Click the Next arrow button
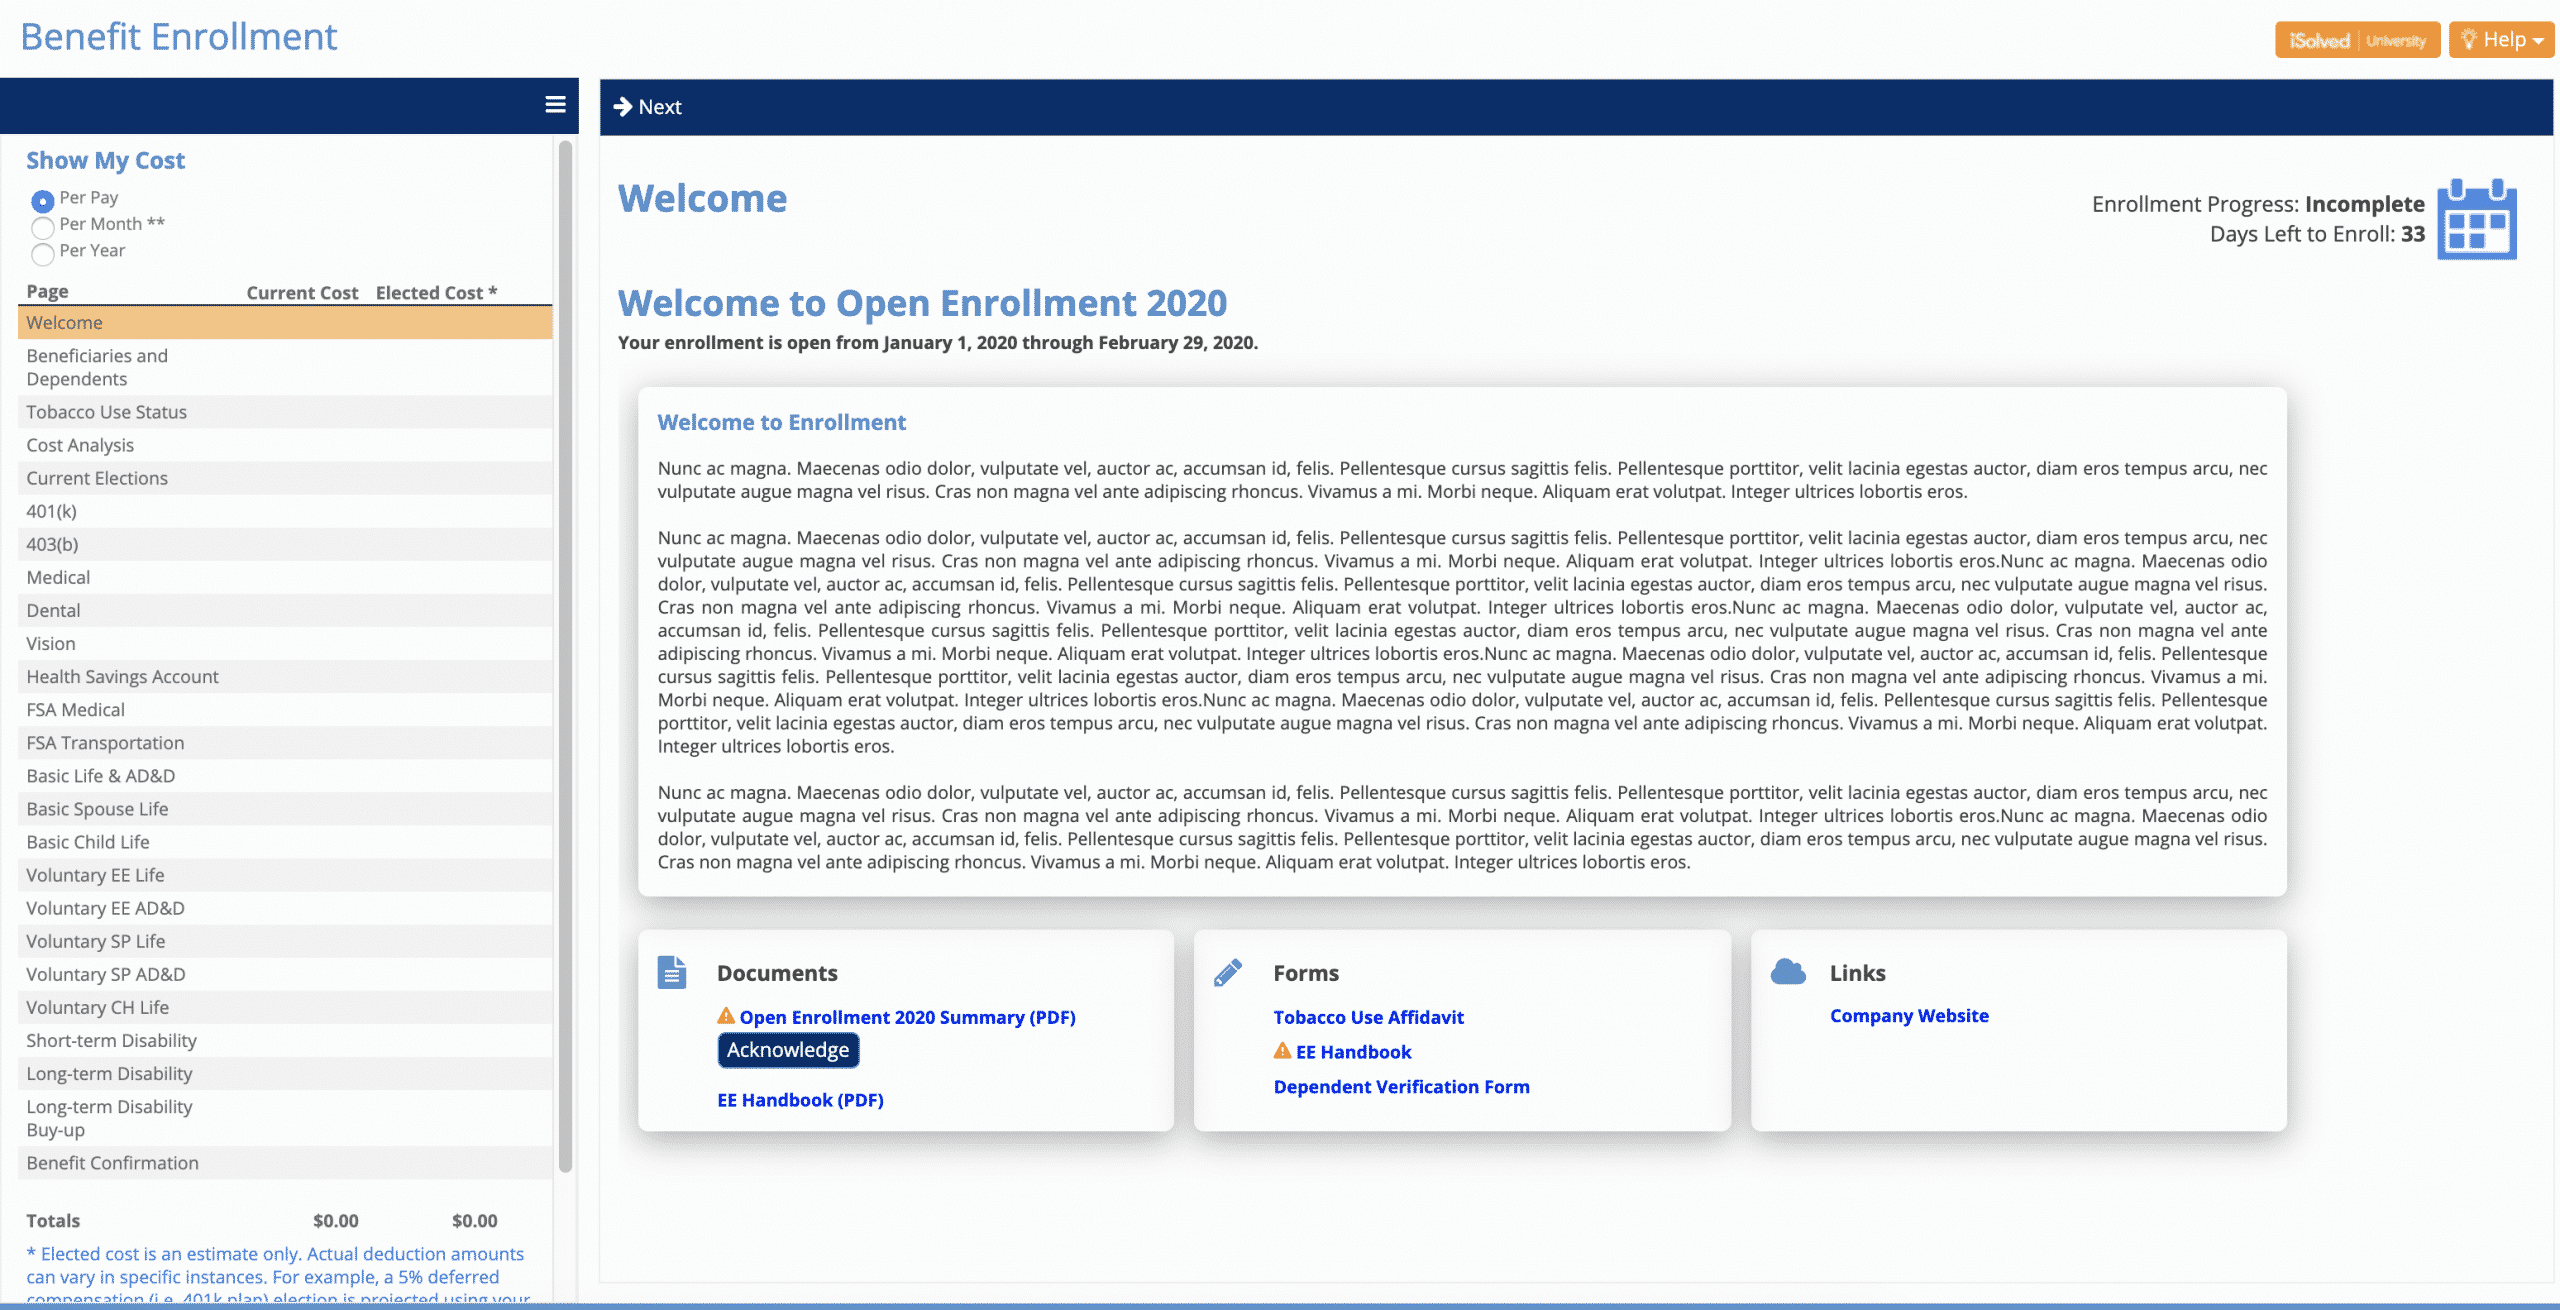Screen dimensions: 2560x1310 (648, 107)
